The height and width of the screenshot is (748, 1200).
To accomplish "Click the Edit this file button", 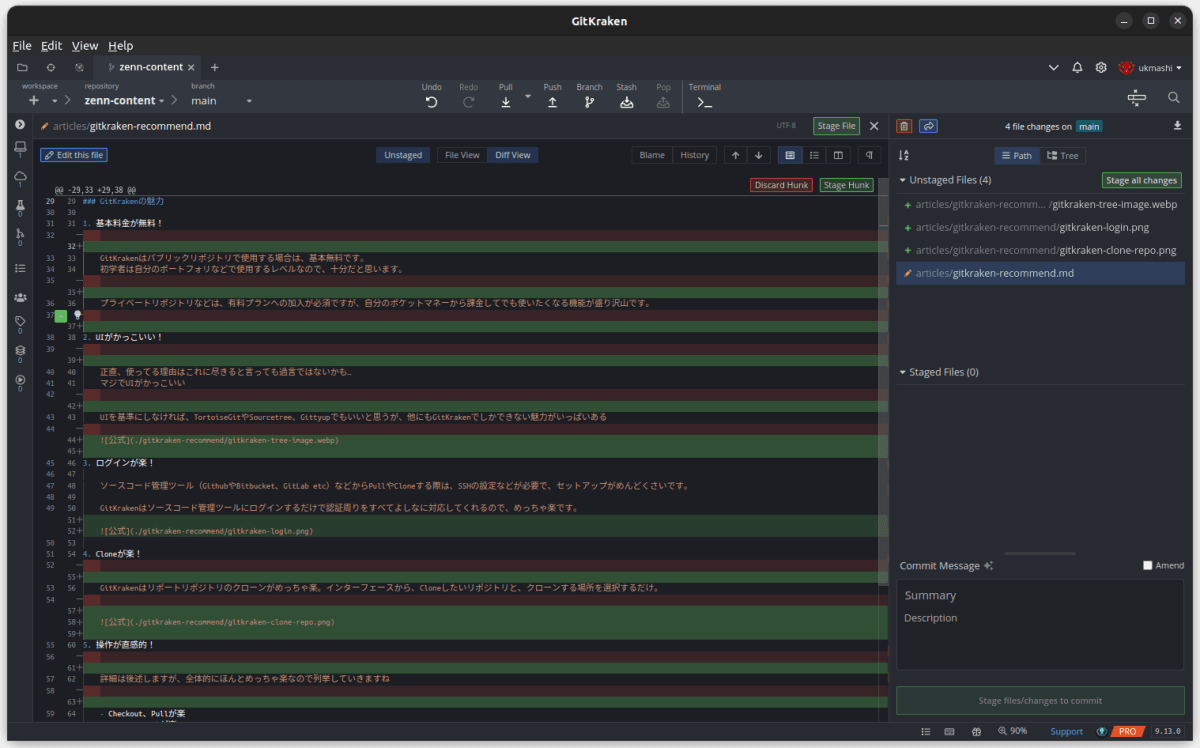I will click(73, 155).
